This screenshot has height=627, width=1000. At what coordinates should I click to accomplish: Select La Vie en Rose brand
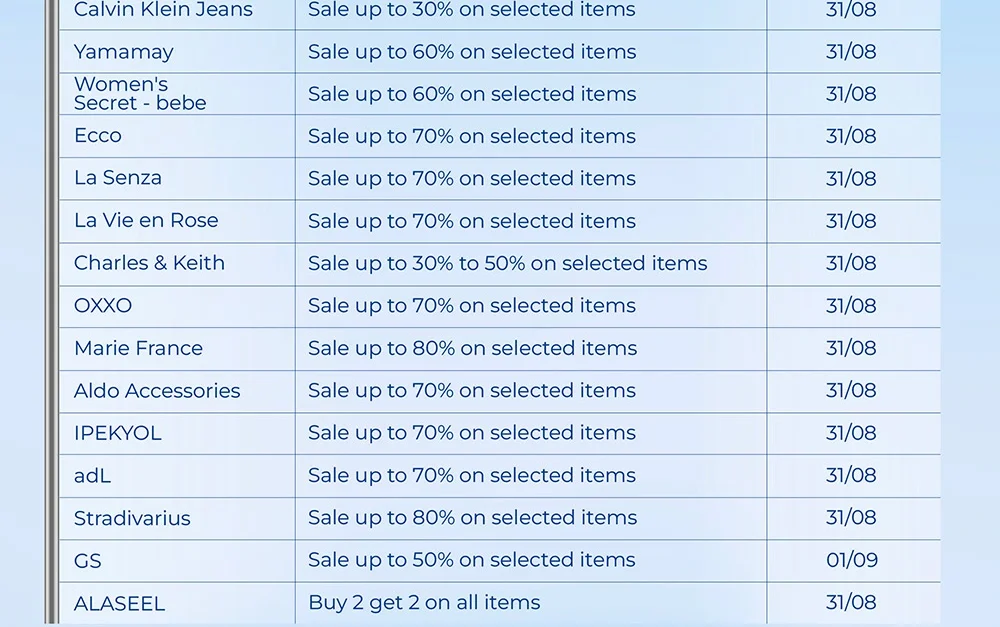pos(146,221)
